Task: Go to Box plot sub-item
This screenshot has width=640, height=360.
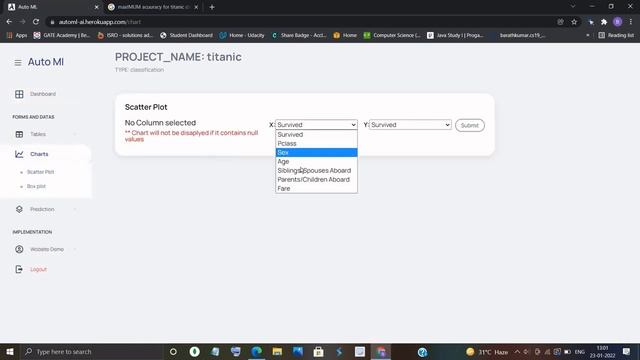Action: point(36,186)
